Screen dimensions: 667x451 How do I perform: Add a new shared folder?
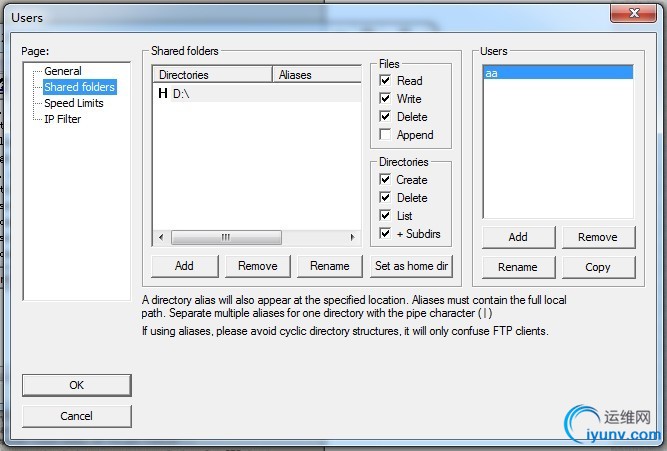[185, 266]
